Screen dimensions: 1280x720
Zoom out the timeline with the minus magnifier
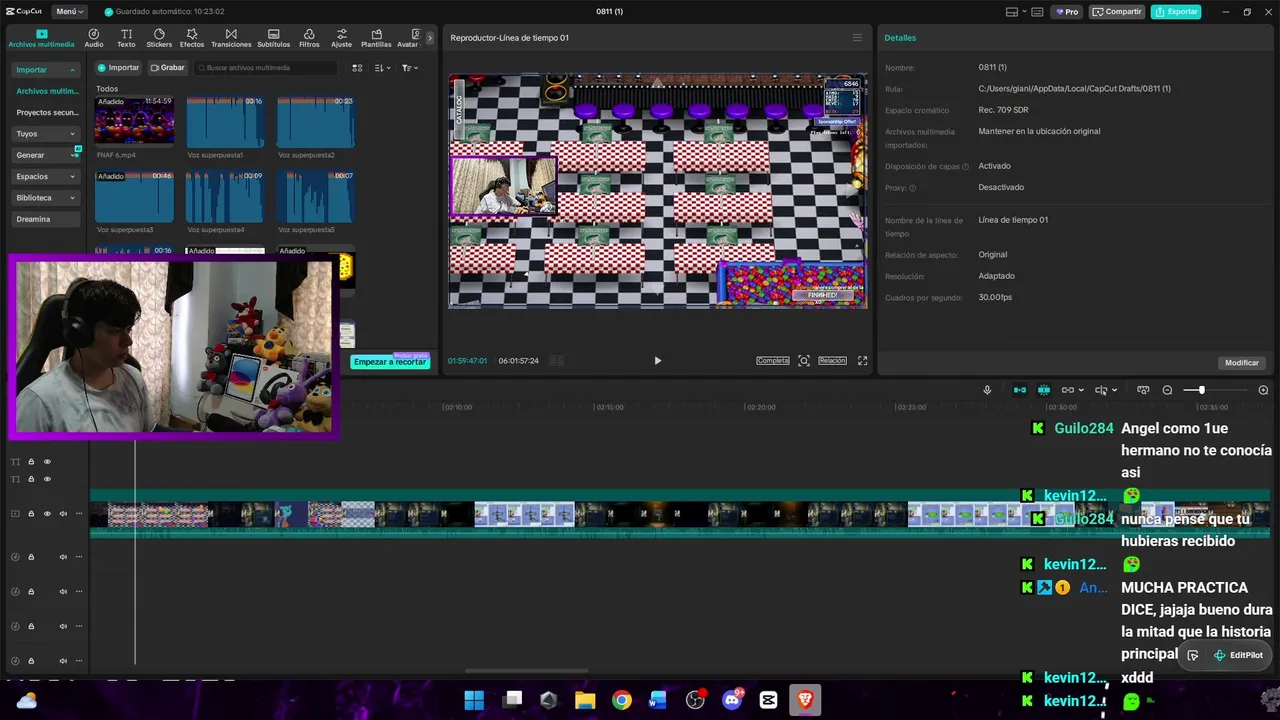[1167, 390]
